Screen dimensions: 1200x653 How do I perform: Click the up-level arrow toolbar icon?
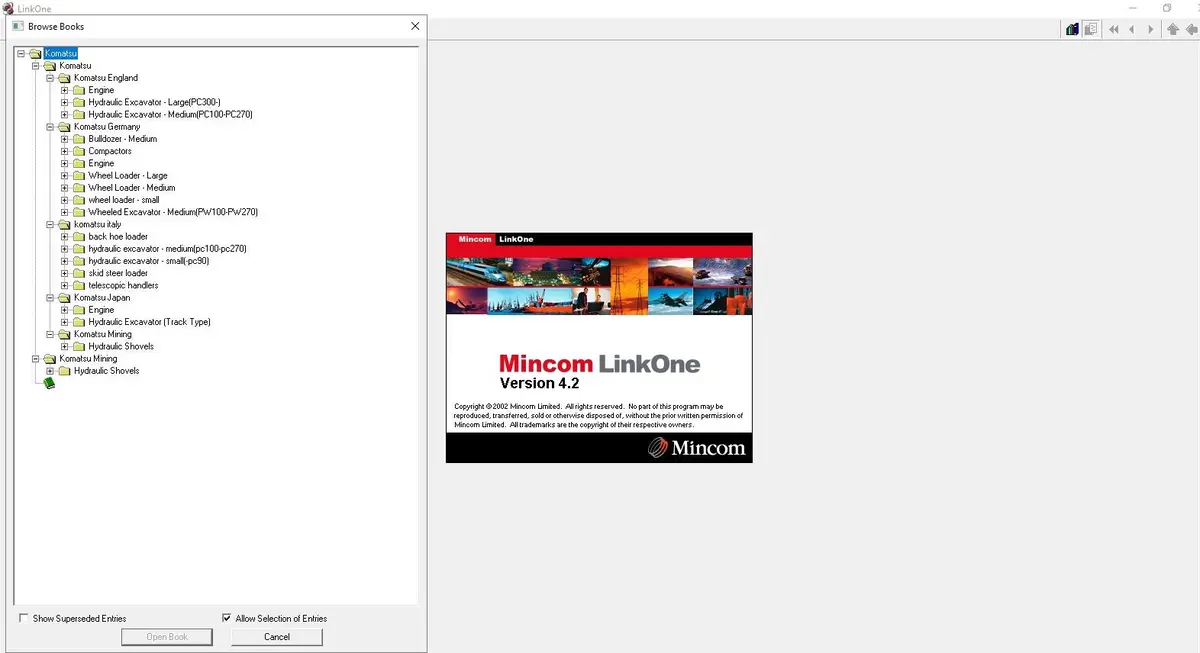(x=1174, y=29)
